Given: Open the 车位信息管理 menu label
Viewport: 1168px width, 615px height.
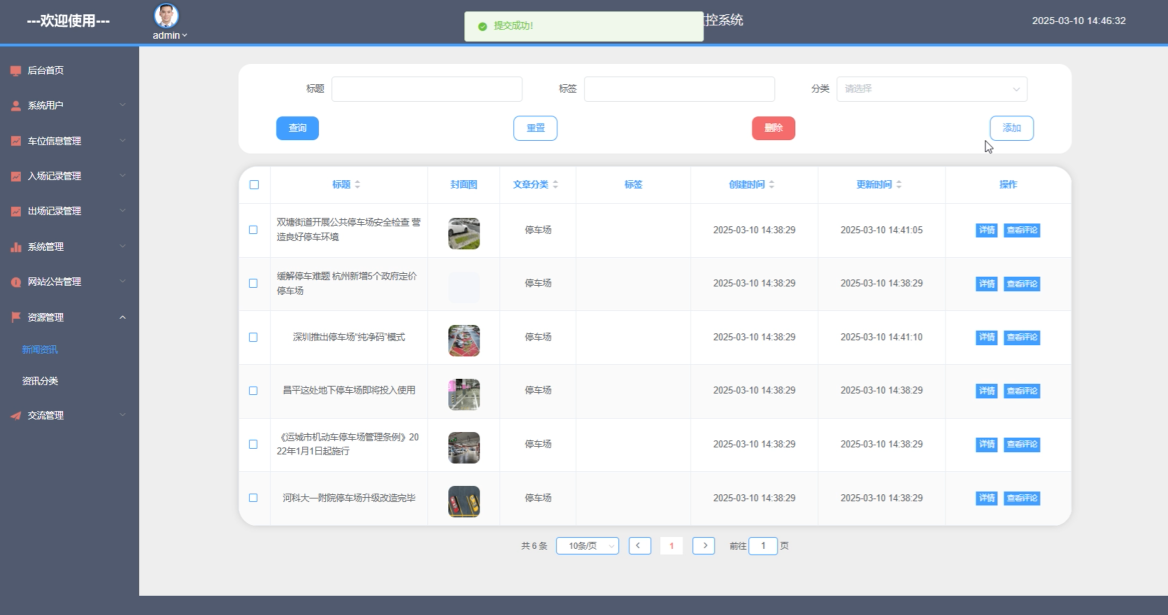Looking at the screenshot, I should (x=54, y=141).
